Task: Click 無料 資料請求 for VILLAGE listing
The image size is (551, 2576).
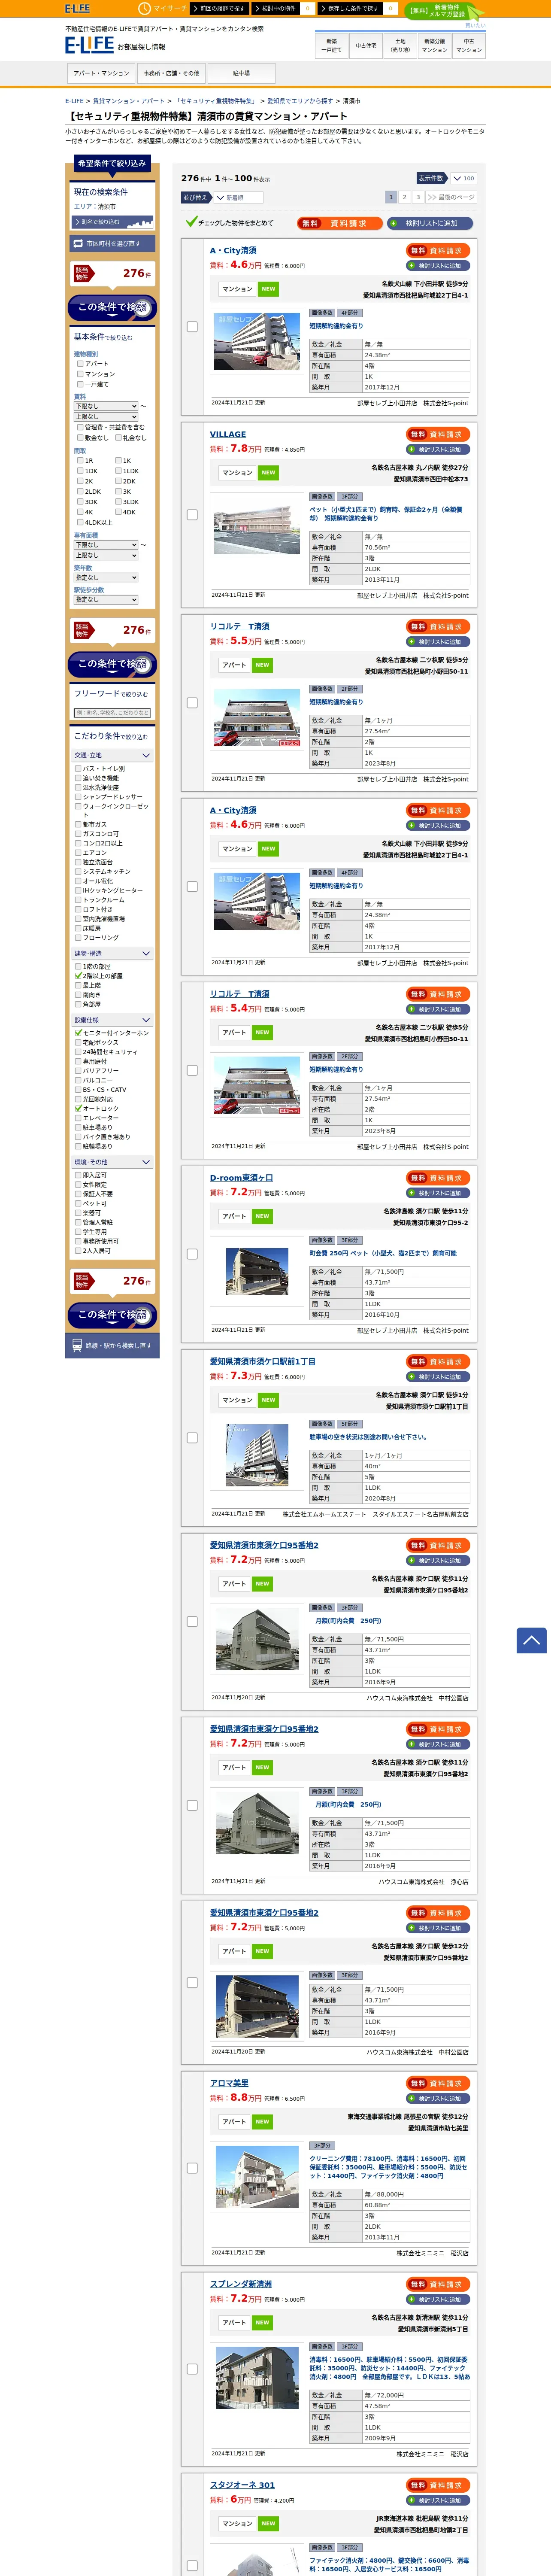Action: (x=438, y=435)
